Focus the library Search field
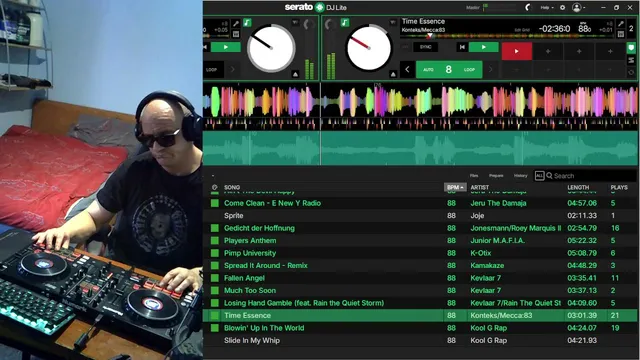 [x=591, y=176]
